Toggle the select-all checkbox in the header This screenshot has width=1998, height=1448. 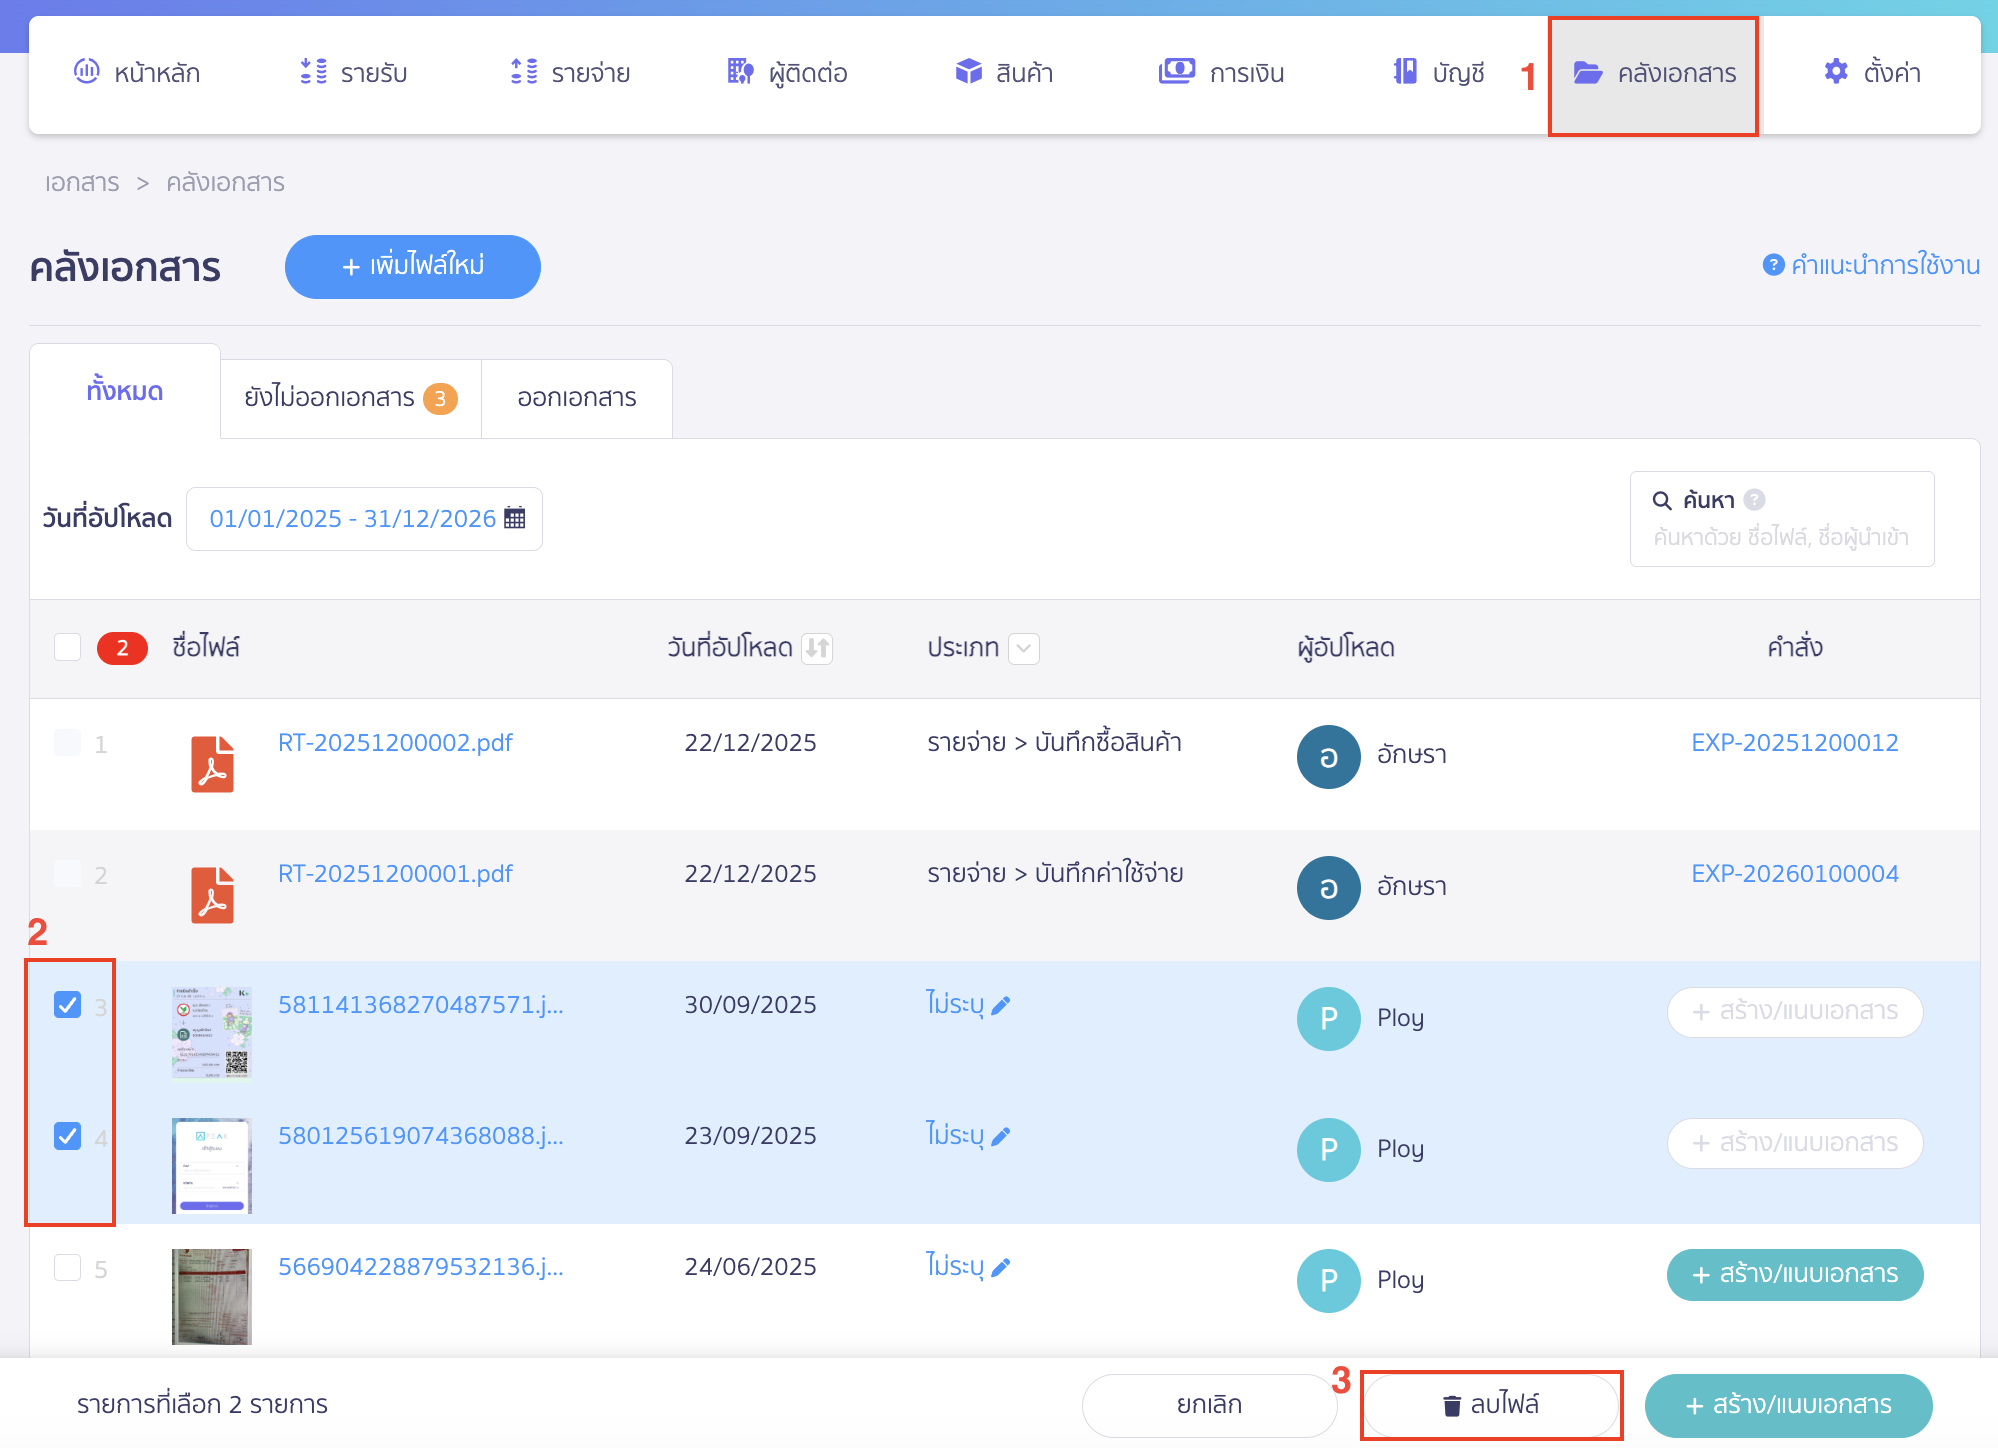[67, 647]
